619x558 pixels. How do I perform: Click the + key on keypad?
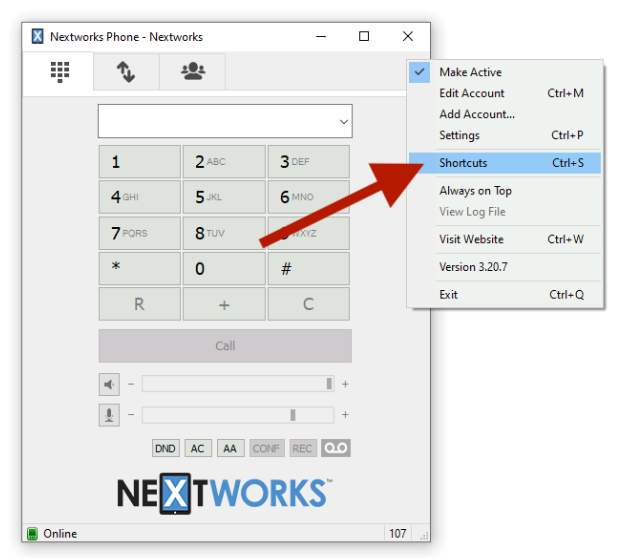click(x=224, y=304)
